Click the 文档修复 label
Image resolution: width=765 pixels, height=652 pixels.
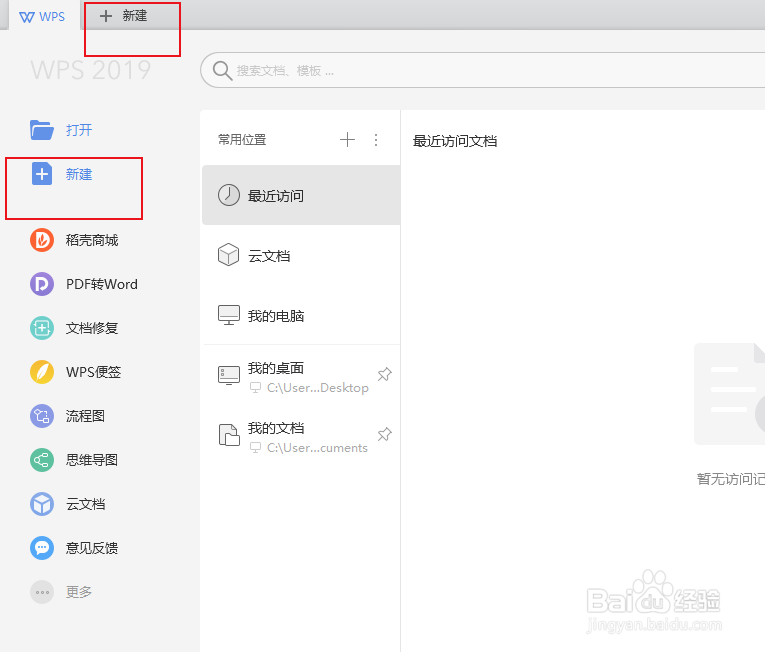click(92, 328)
